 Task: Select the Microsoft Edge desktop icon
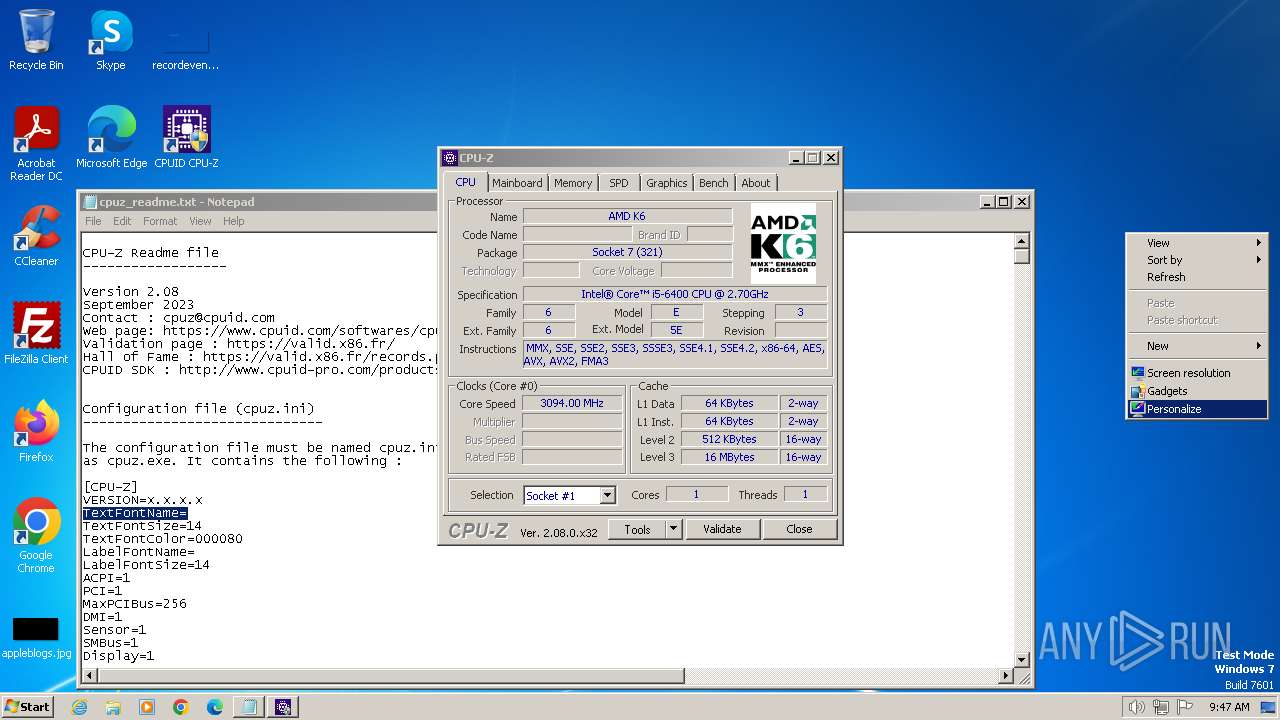111,137
